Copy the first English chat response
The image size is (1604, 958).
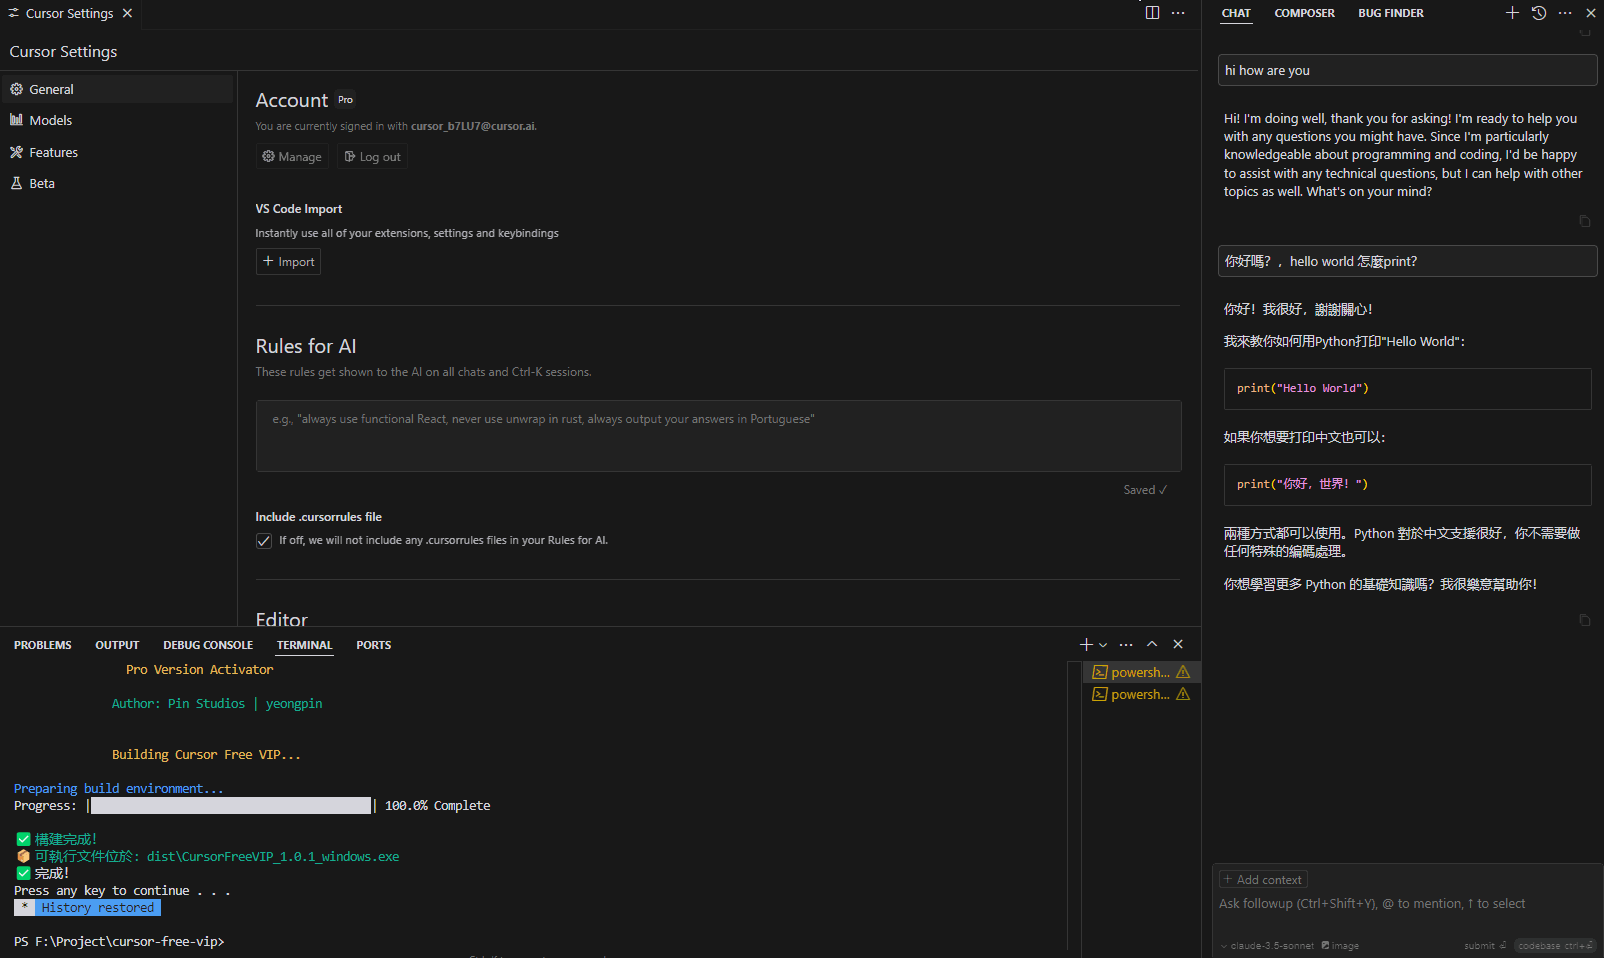coord(1584,221)
